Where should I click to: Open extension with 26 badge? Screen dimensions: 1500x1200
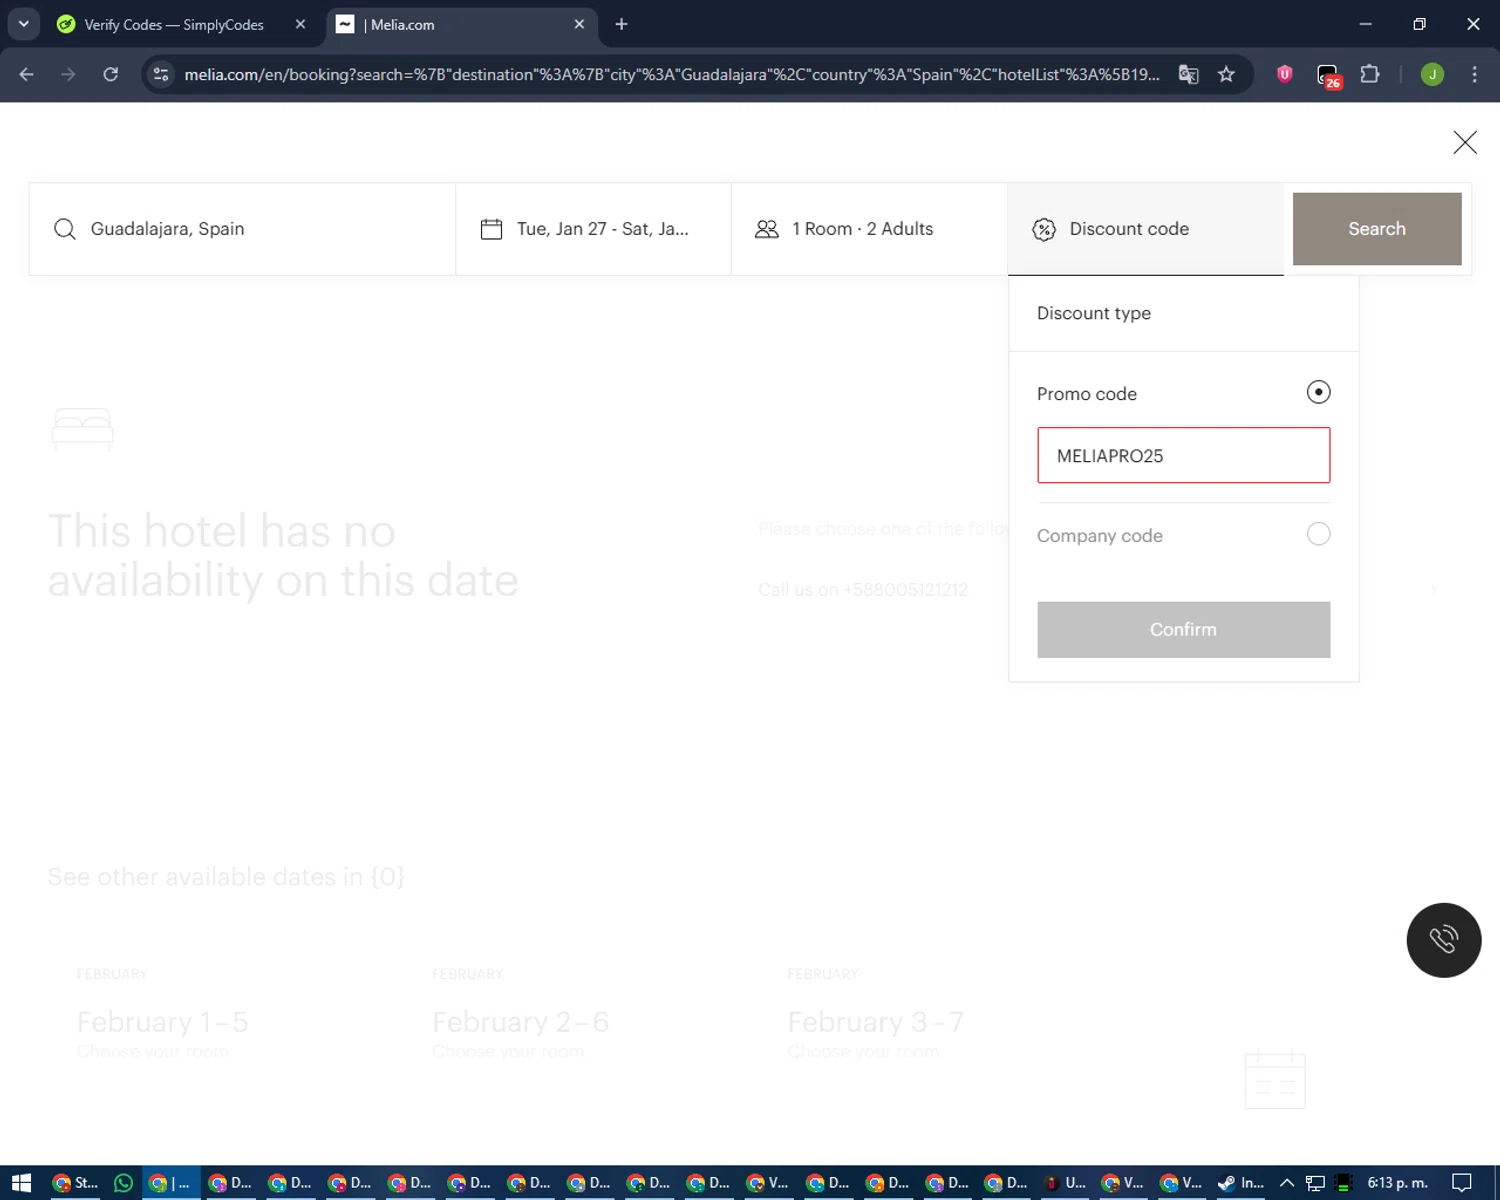1328,76
